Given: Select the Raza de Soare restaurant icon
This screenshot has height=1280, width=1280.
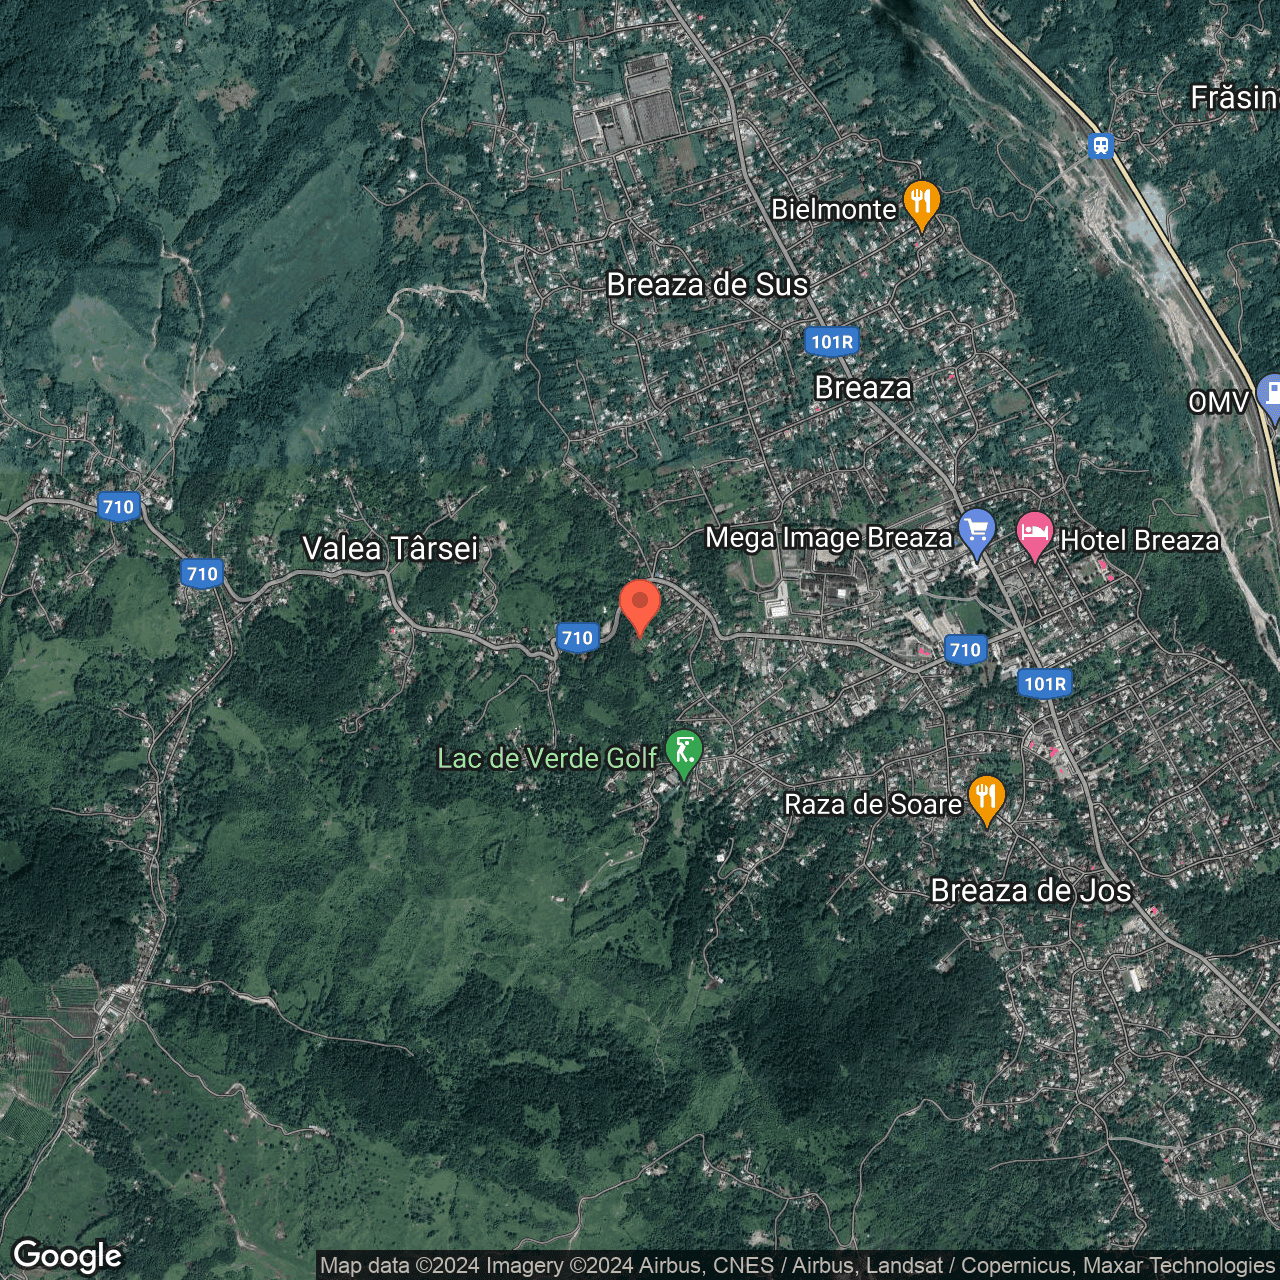Looking at the screenshot, I should click(986, 798).
